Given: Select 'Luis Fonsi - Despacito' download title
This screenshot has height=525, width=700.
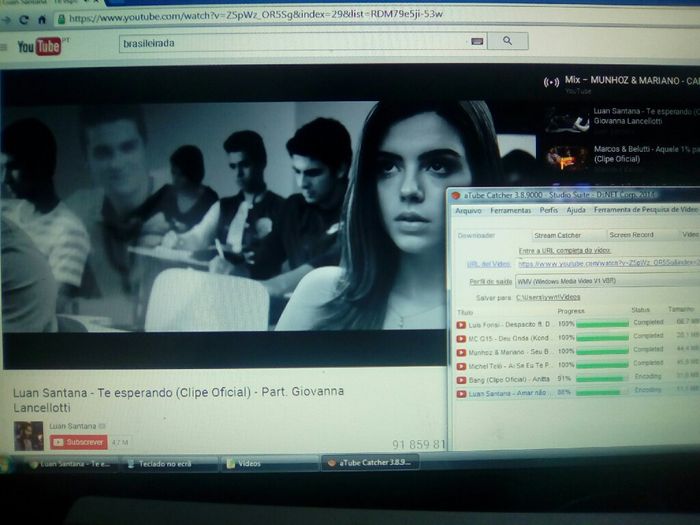Looking at the screenshot, I should tap(509, 325).
